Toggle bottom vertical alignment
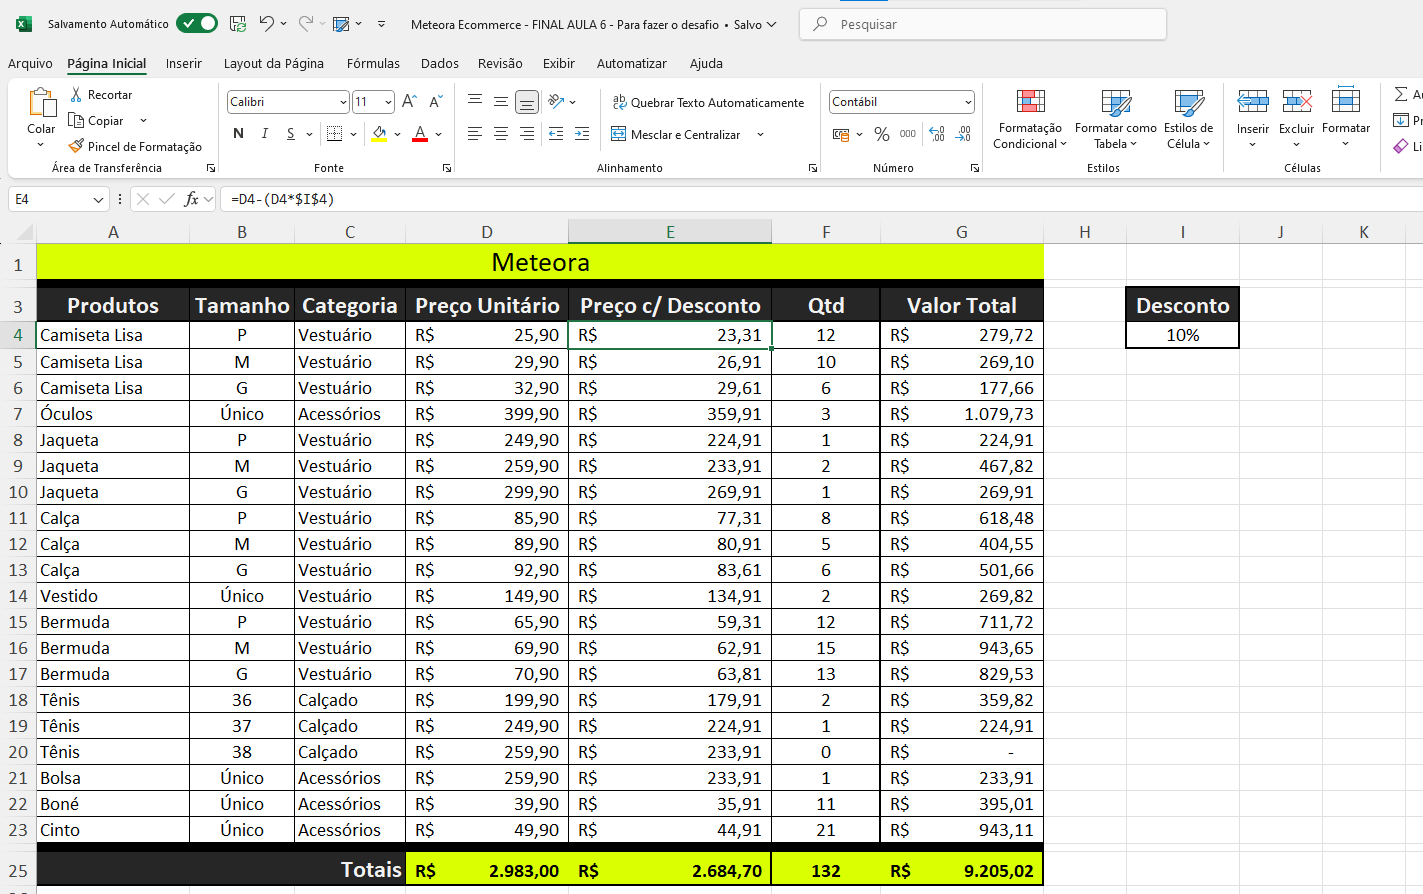The width and height of the screenshot is (1423, 894). 527,101
